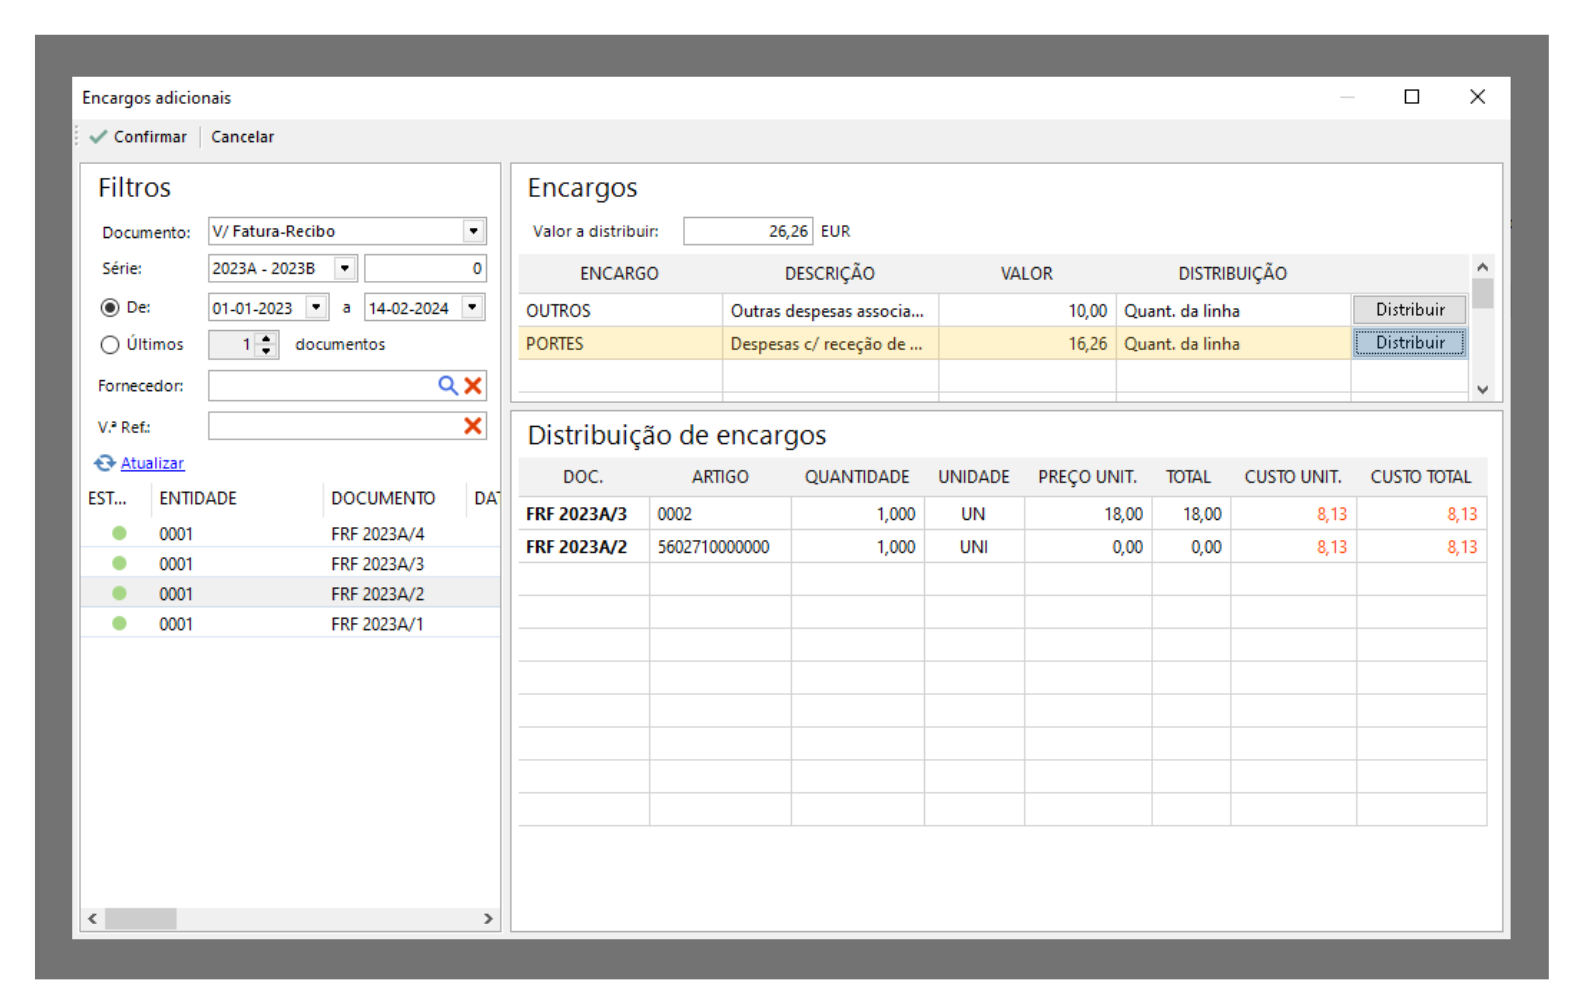The image size is (1570, 996).
Task: Clear the Fornecedor field with red X
Action: tap(473, 385)
